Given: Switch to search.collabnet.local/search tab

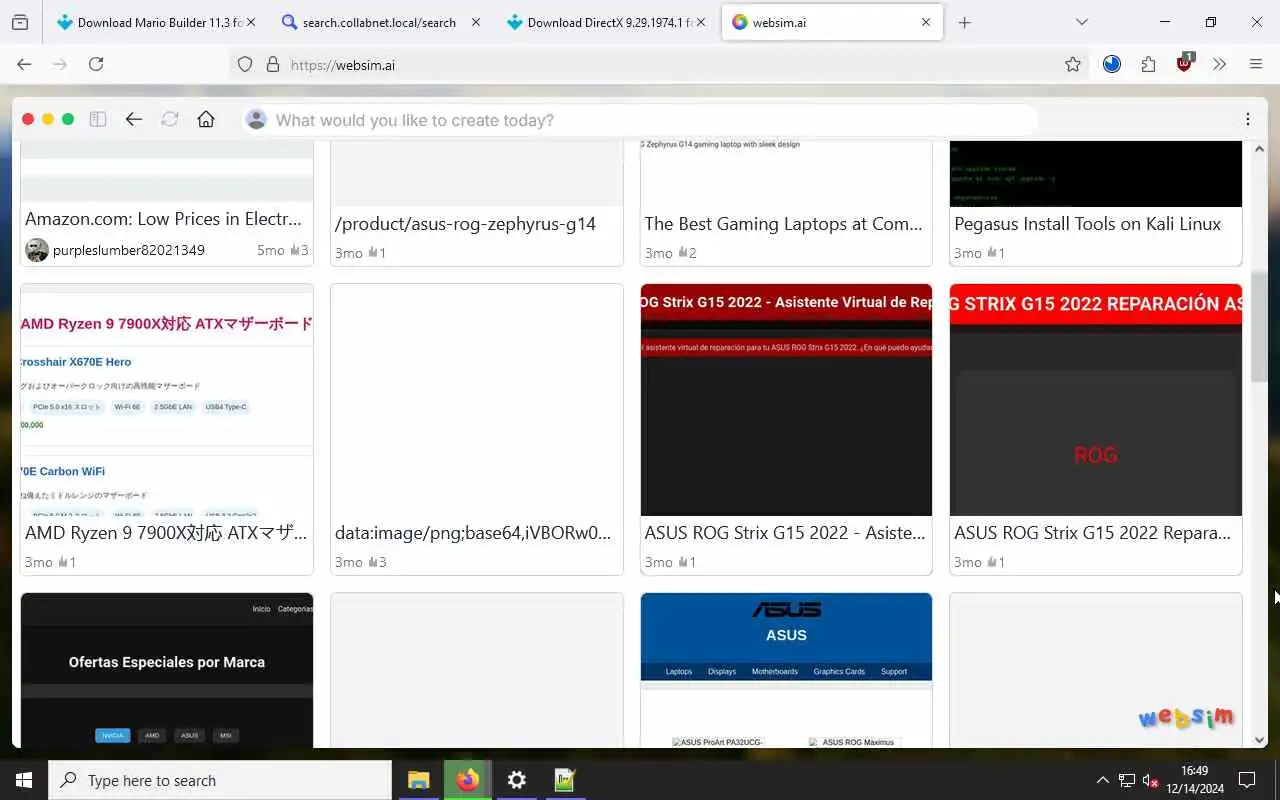Looking at the screenshot, I should tap(379, 22).
